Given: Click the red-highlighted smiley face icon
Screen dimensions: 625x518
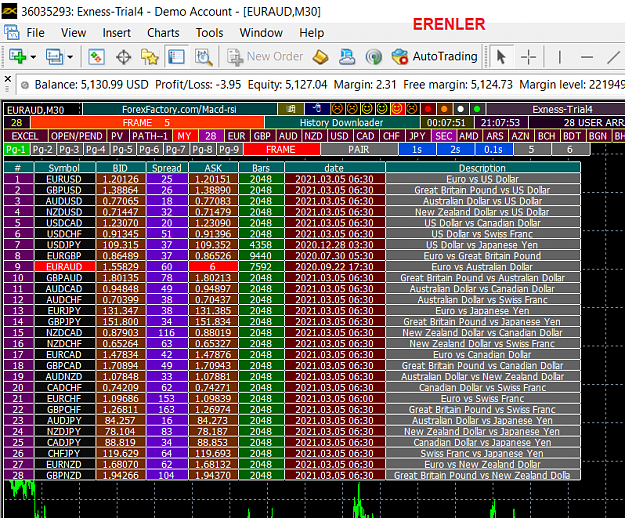Looking at the screenshot, I should tap(397, 109).
